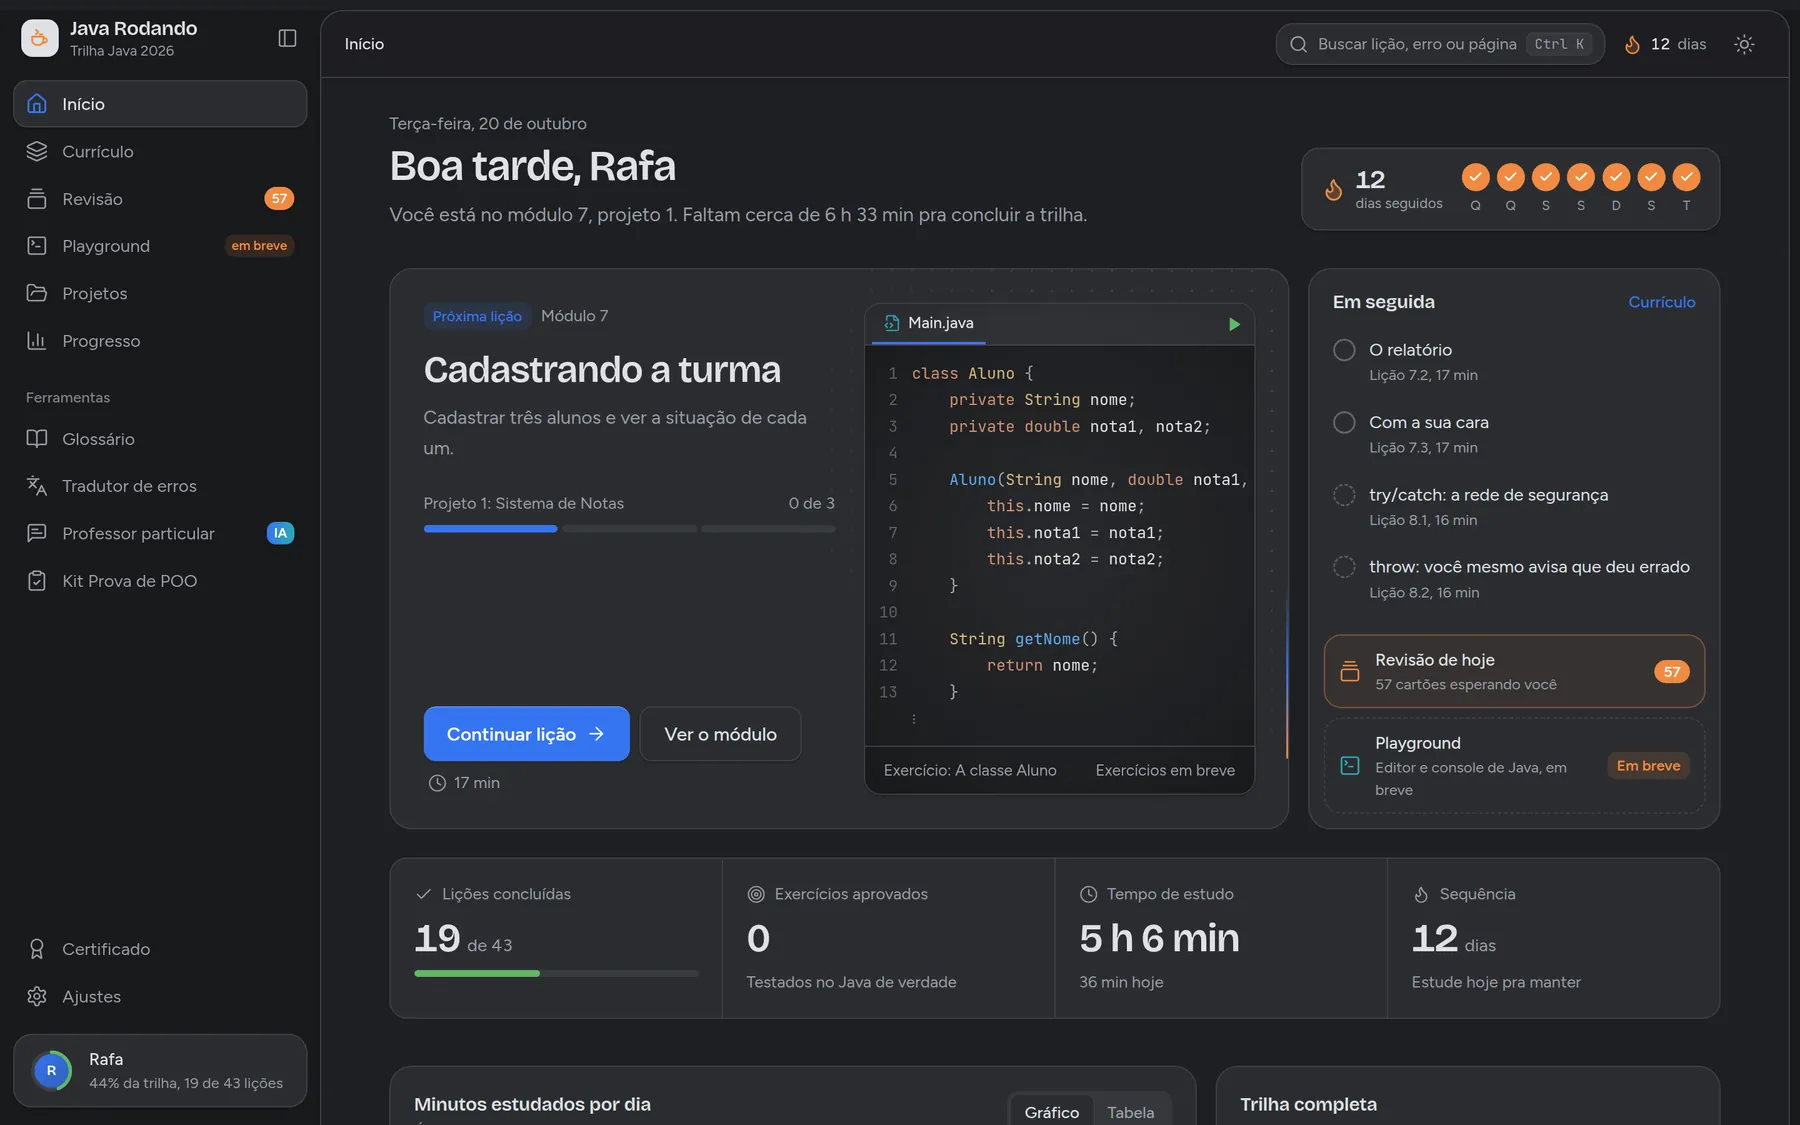Viewport: 1800px width, 1125px height.
Task: Switch chart view to Gráfico
Action: tap(1051, 1112)
